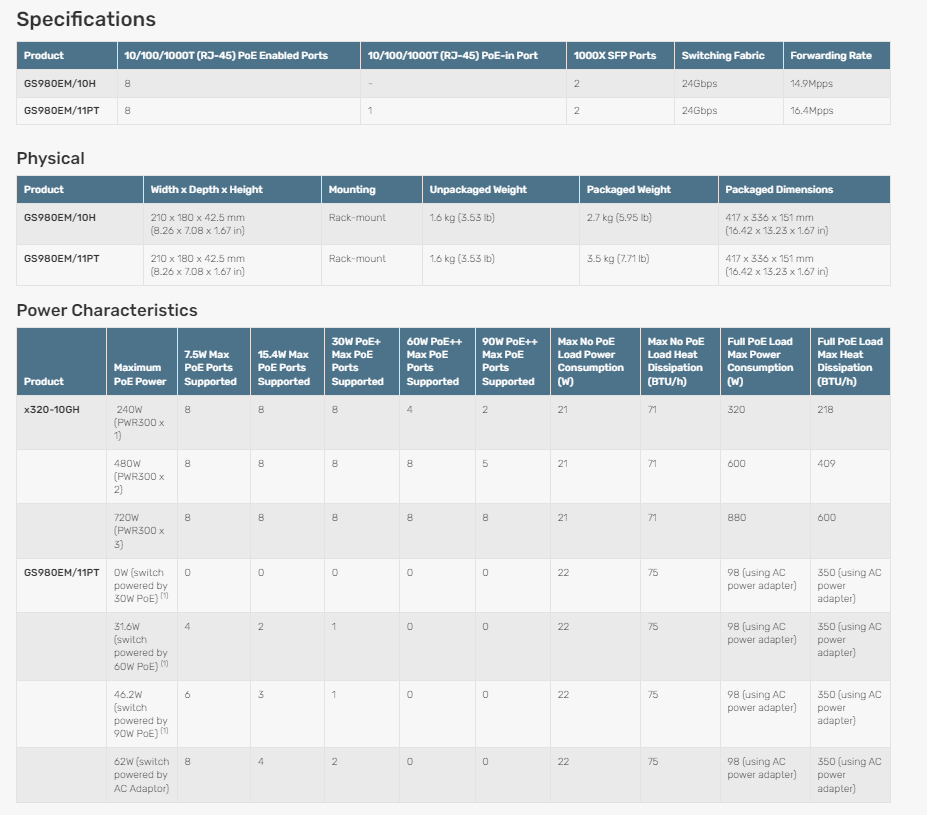Click "Full PoE Load Max Heat Dissipation" header

(850, 362)
